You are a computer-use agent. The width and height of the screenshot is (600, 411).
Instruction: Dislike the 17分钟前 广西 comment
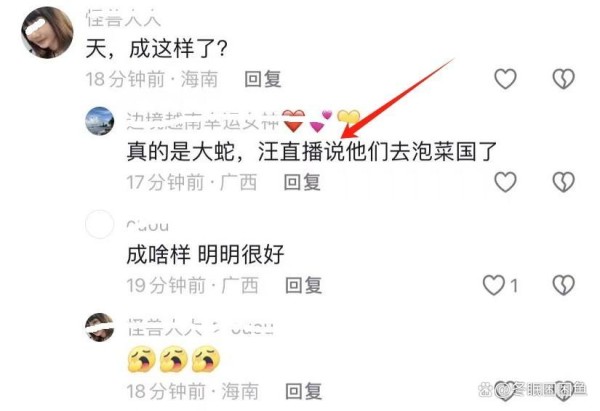tap(564, 182)
